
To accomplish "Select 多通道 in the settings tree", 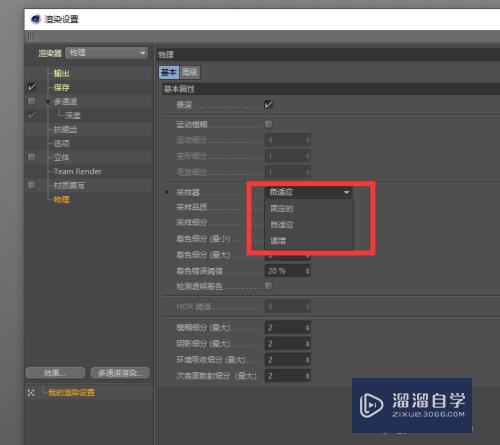I will [65, 101].
